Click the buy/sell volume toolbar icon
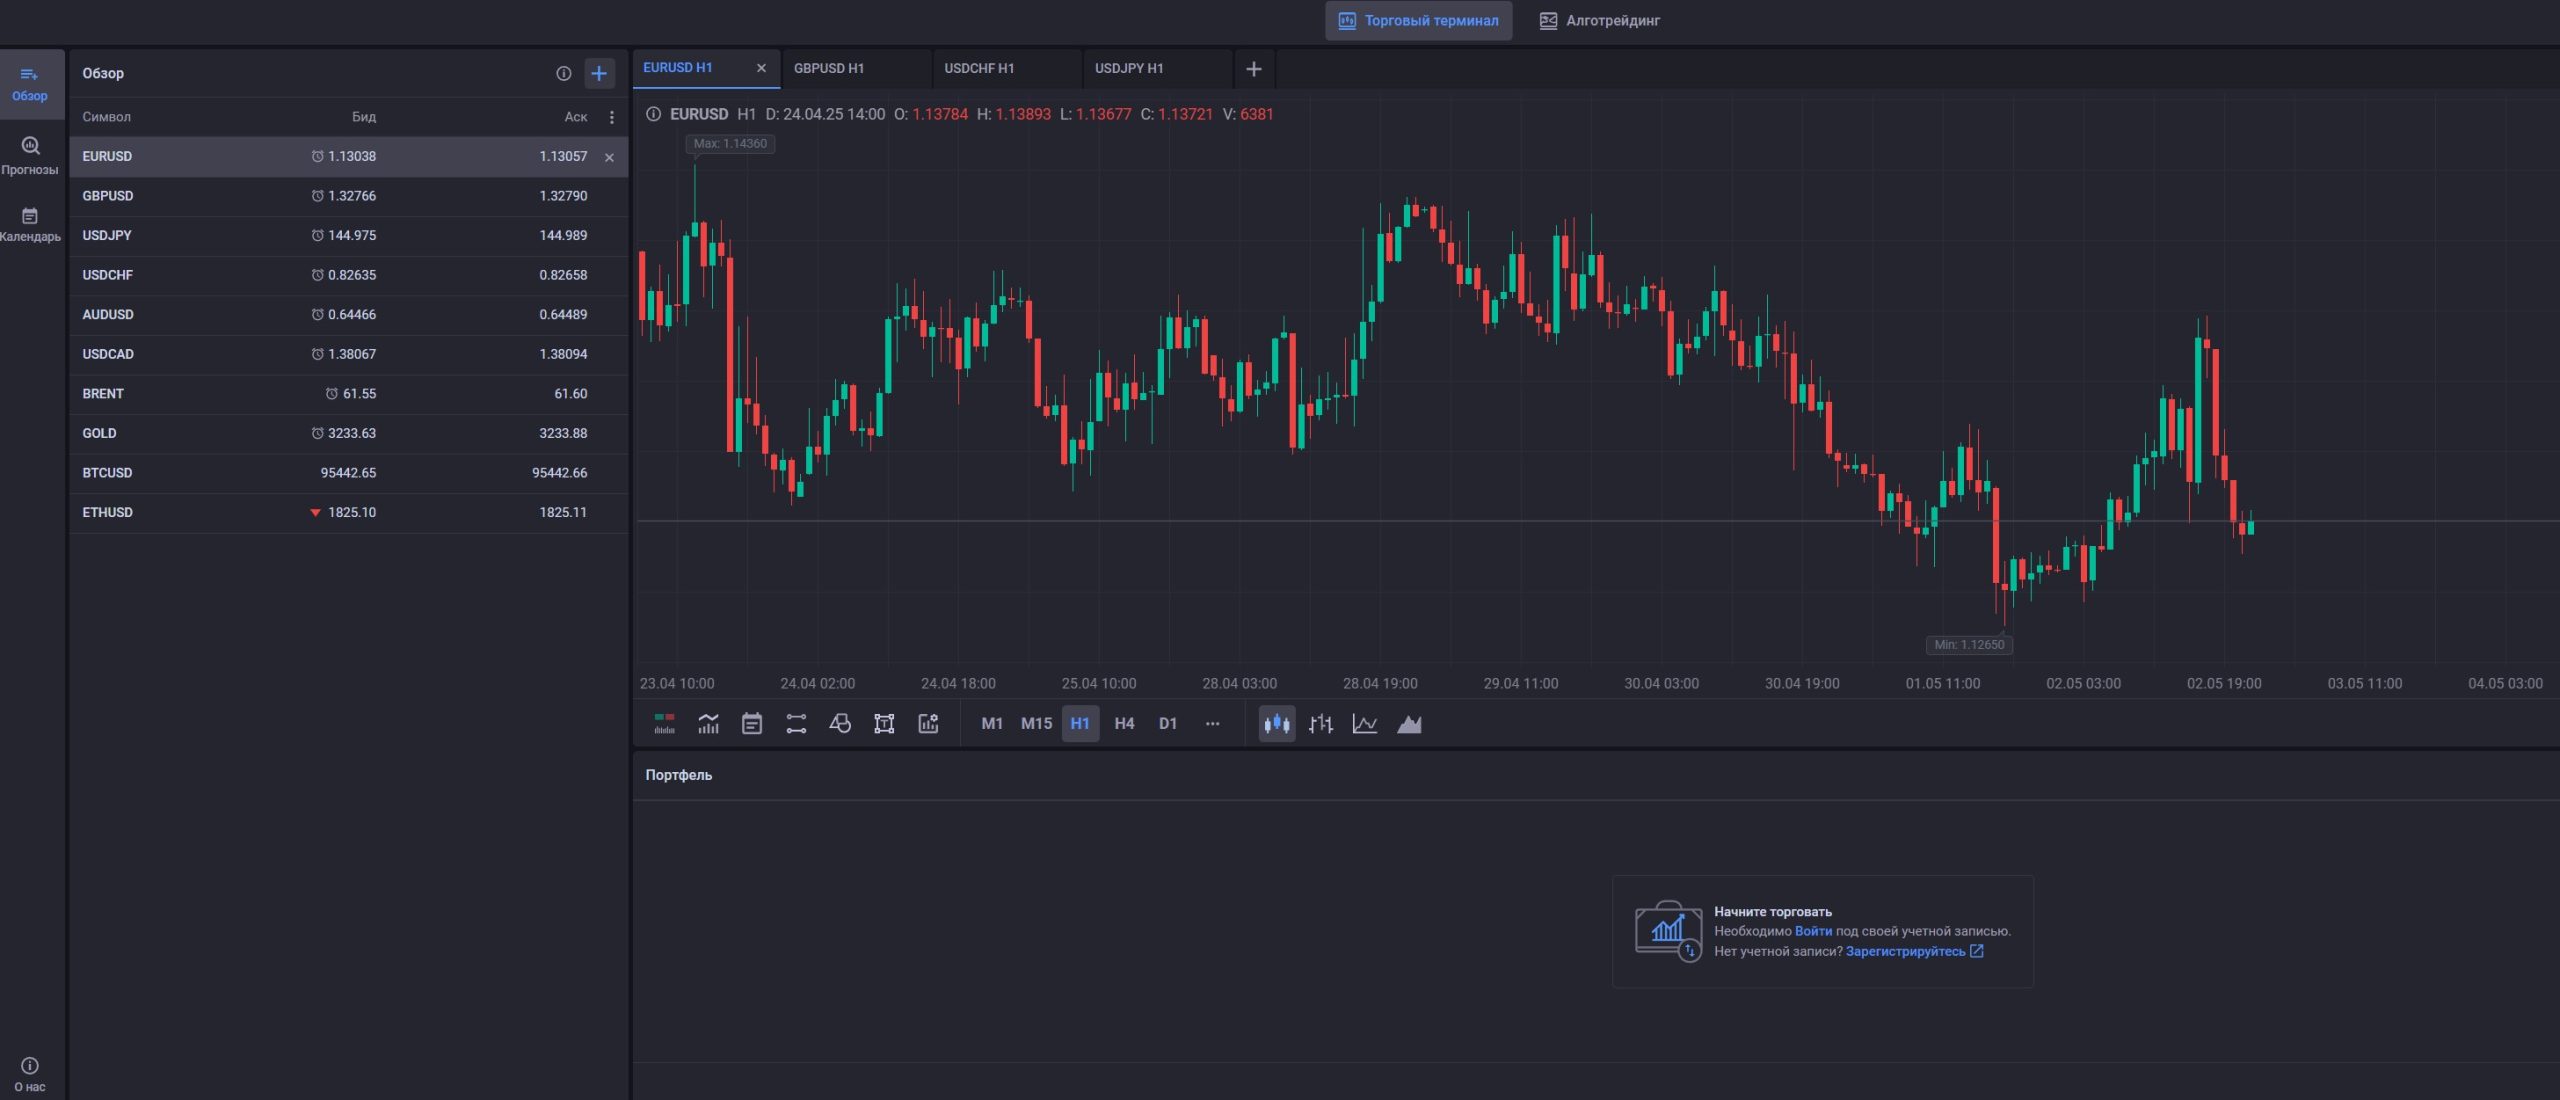 click(x=664, y=724)
